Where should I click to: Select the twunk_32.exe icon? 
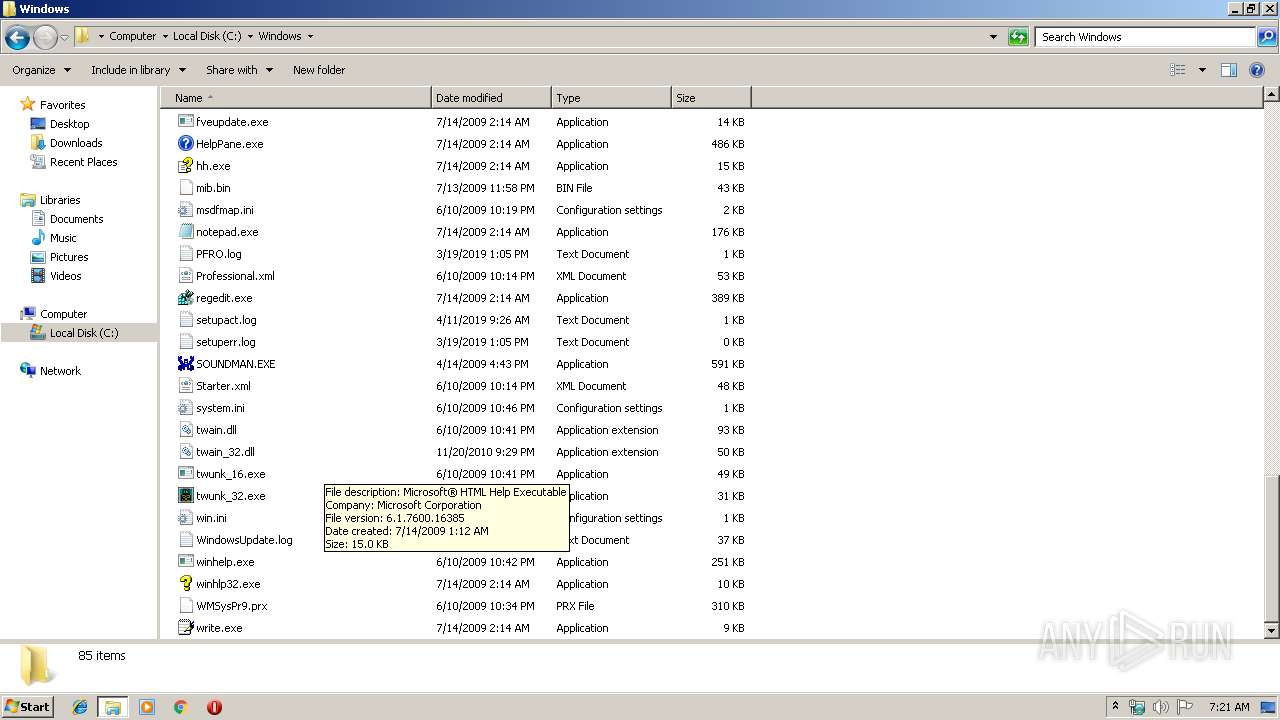point(185,496)
